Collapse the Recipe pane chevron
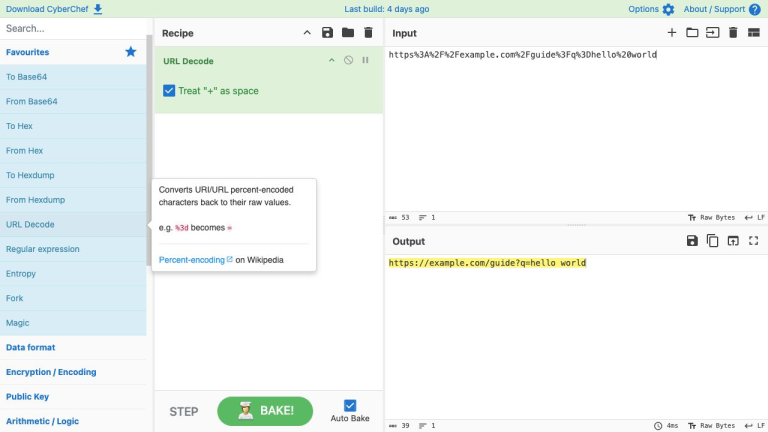This screenshot has height=432, width=768. tap(307, 33)
